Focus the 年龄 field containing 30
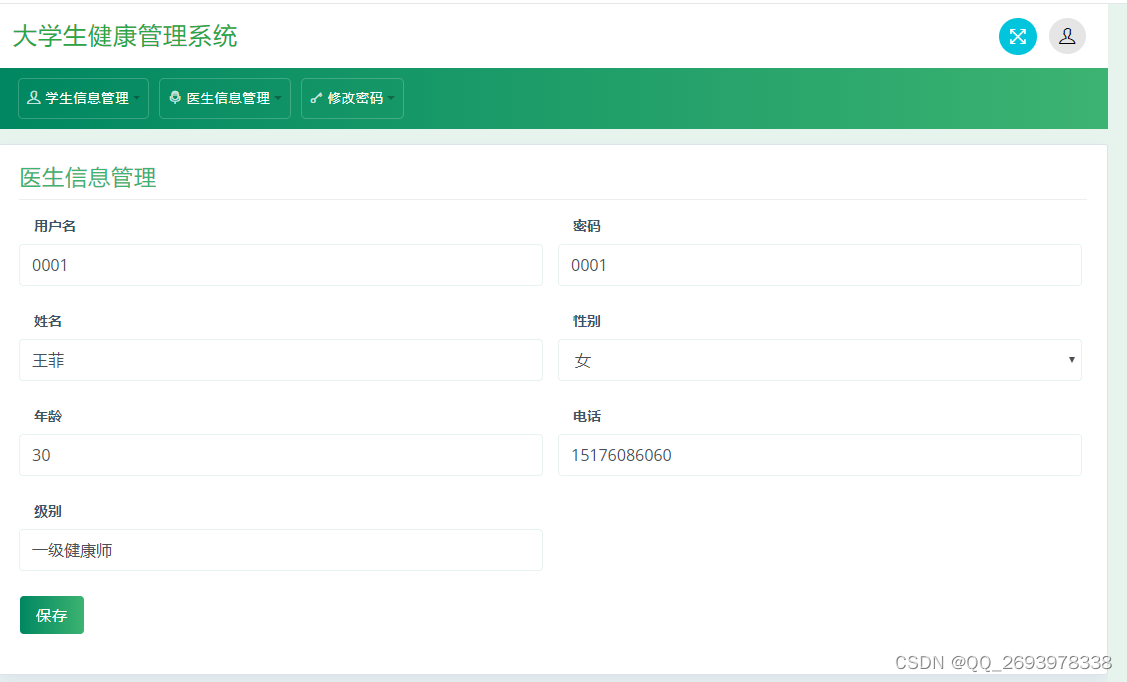 280,455
